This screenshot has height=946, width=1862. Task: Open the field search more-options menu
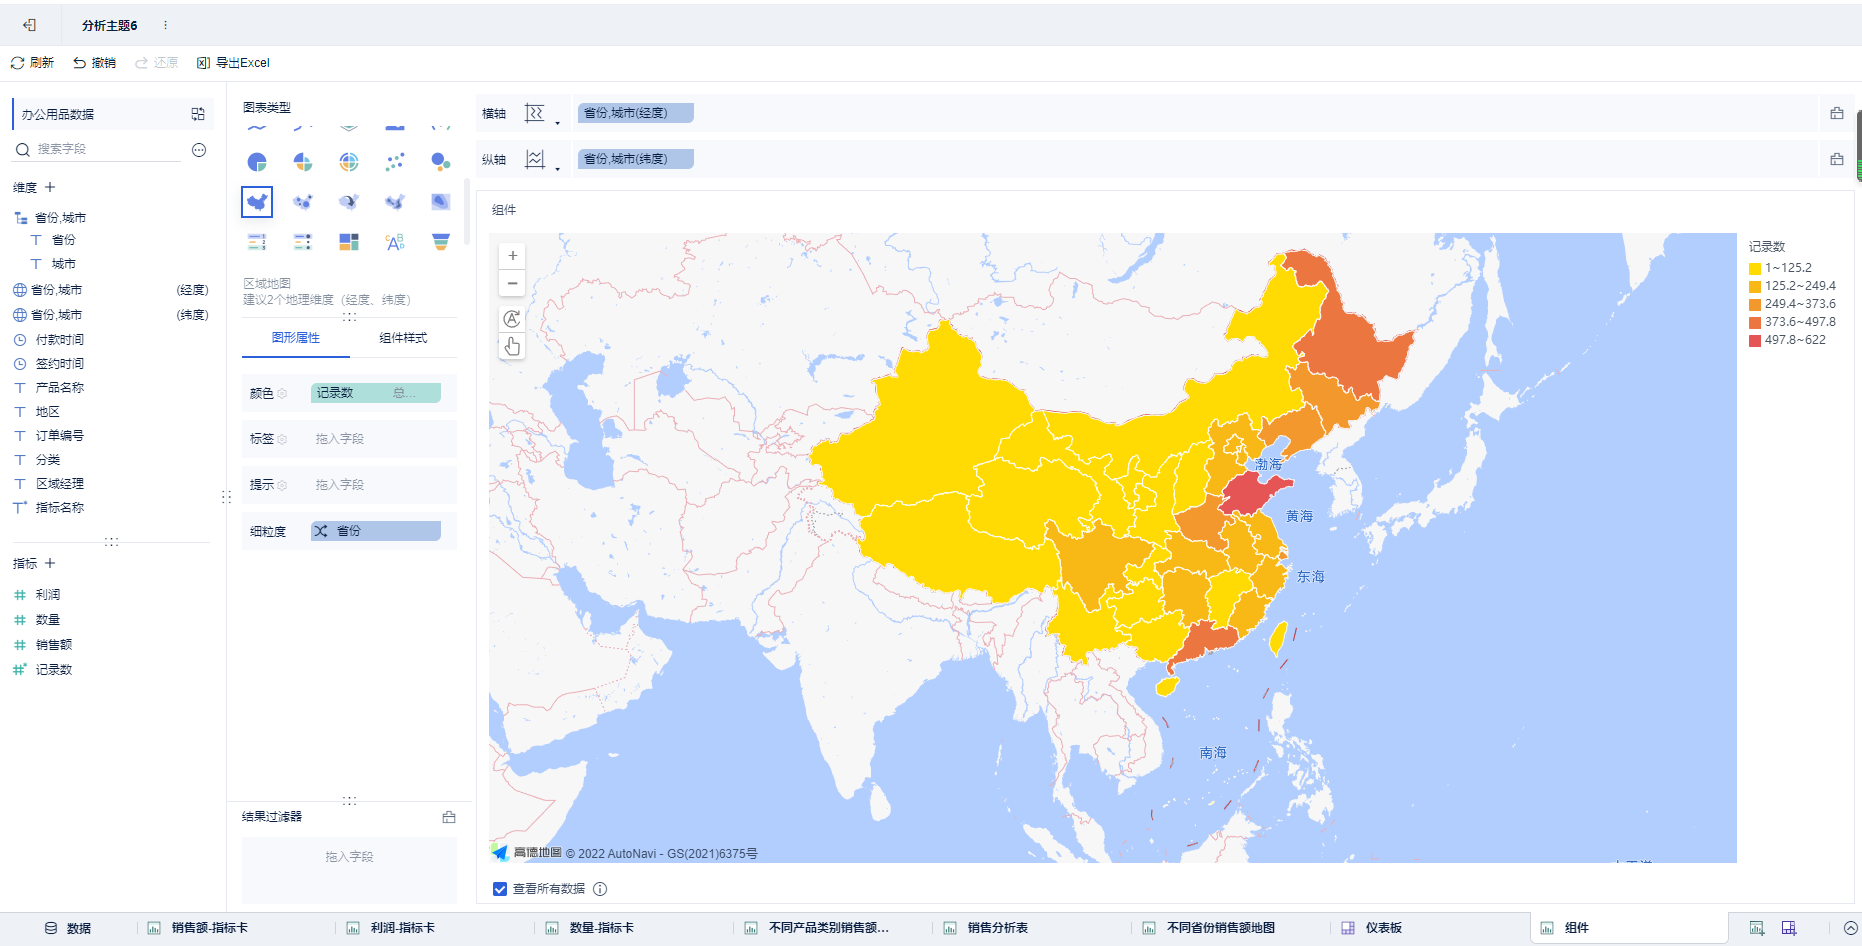199,150
